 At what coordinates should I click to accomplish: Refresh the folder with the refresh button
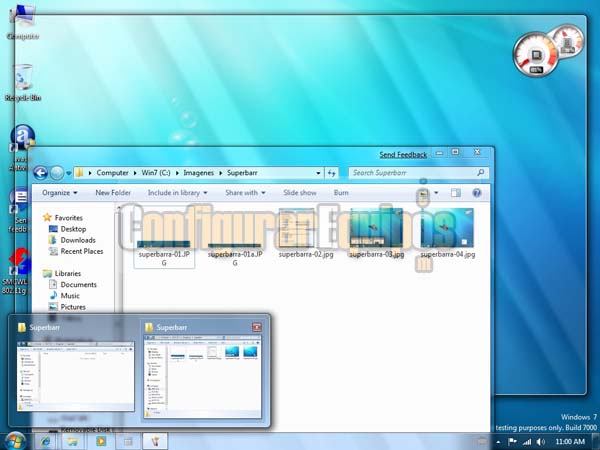click(x=331, y=173)
